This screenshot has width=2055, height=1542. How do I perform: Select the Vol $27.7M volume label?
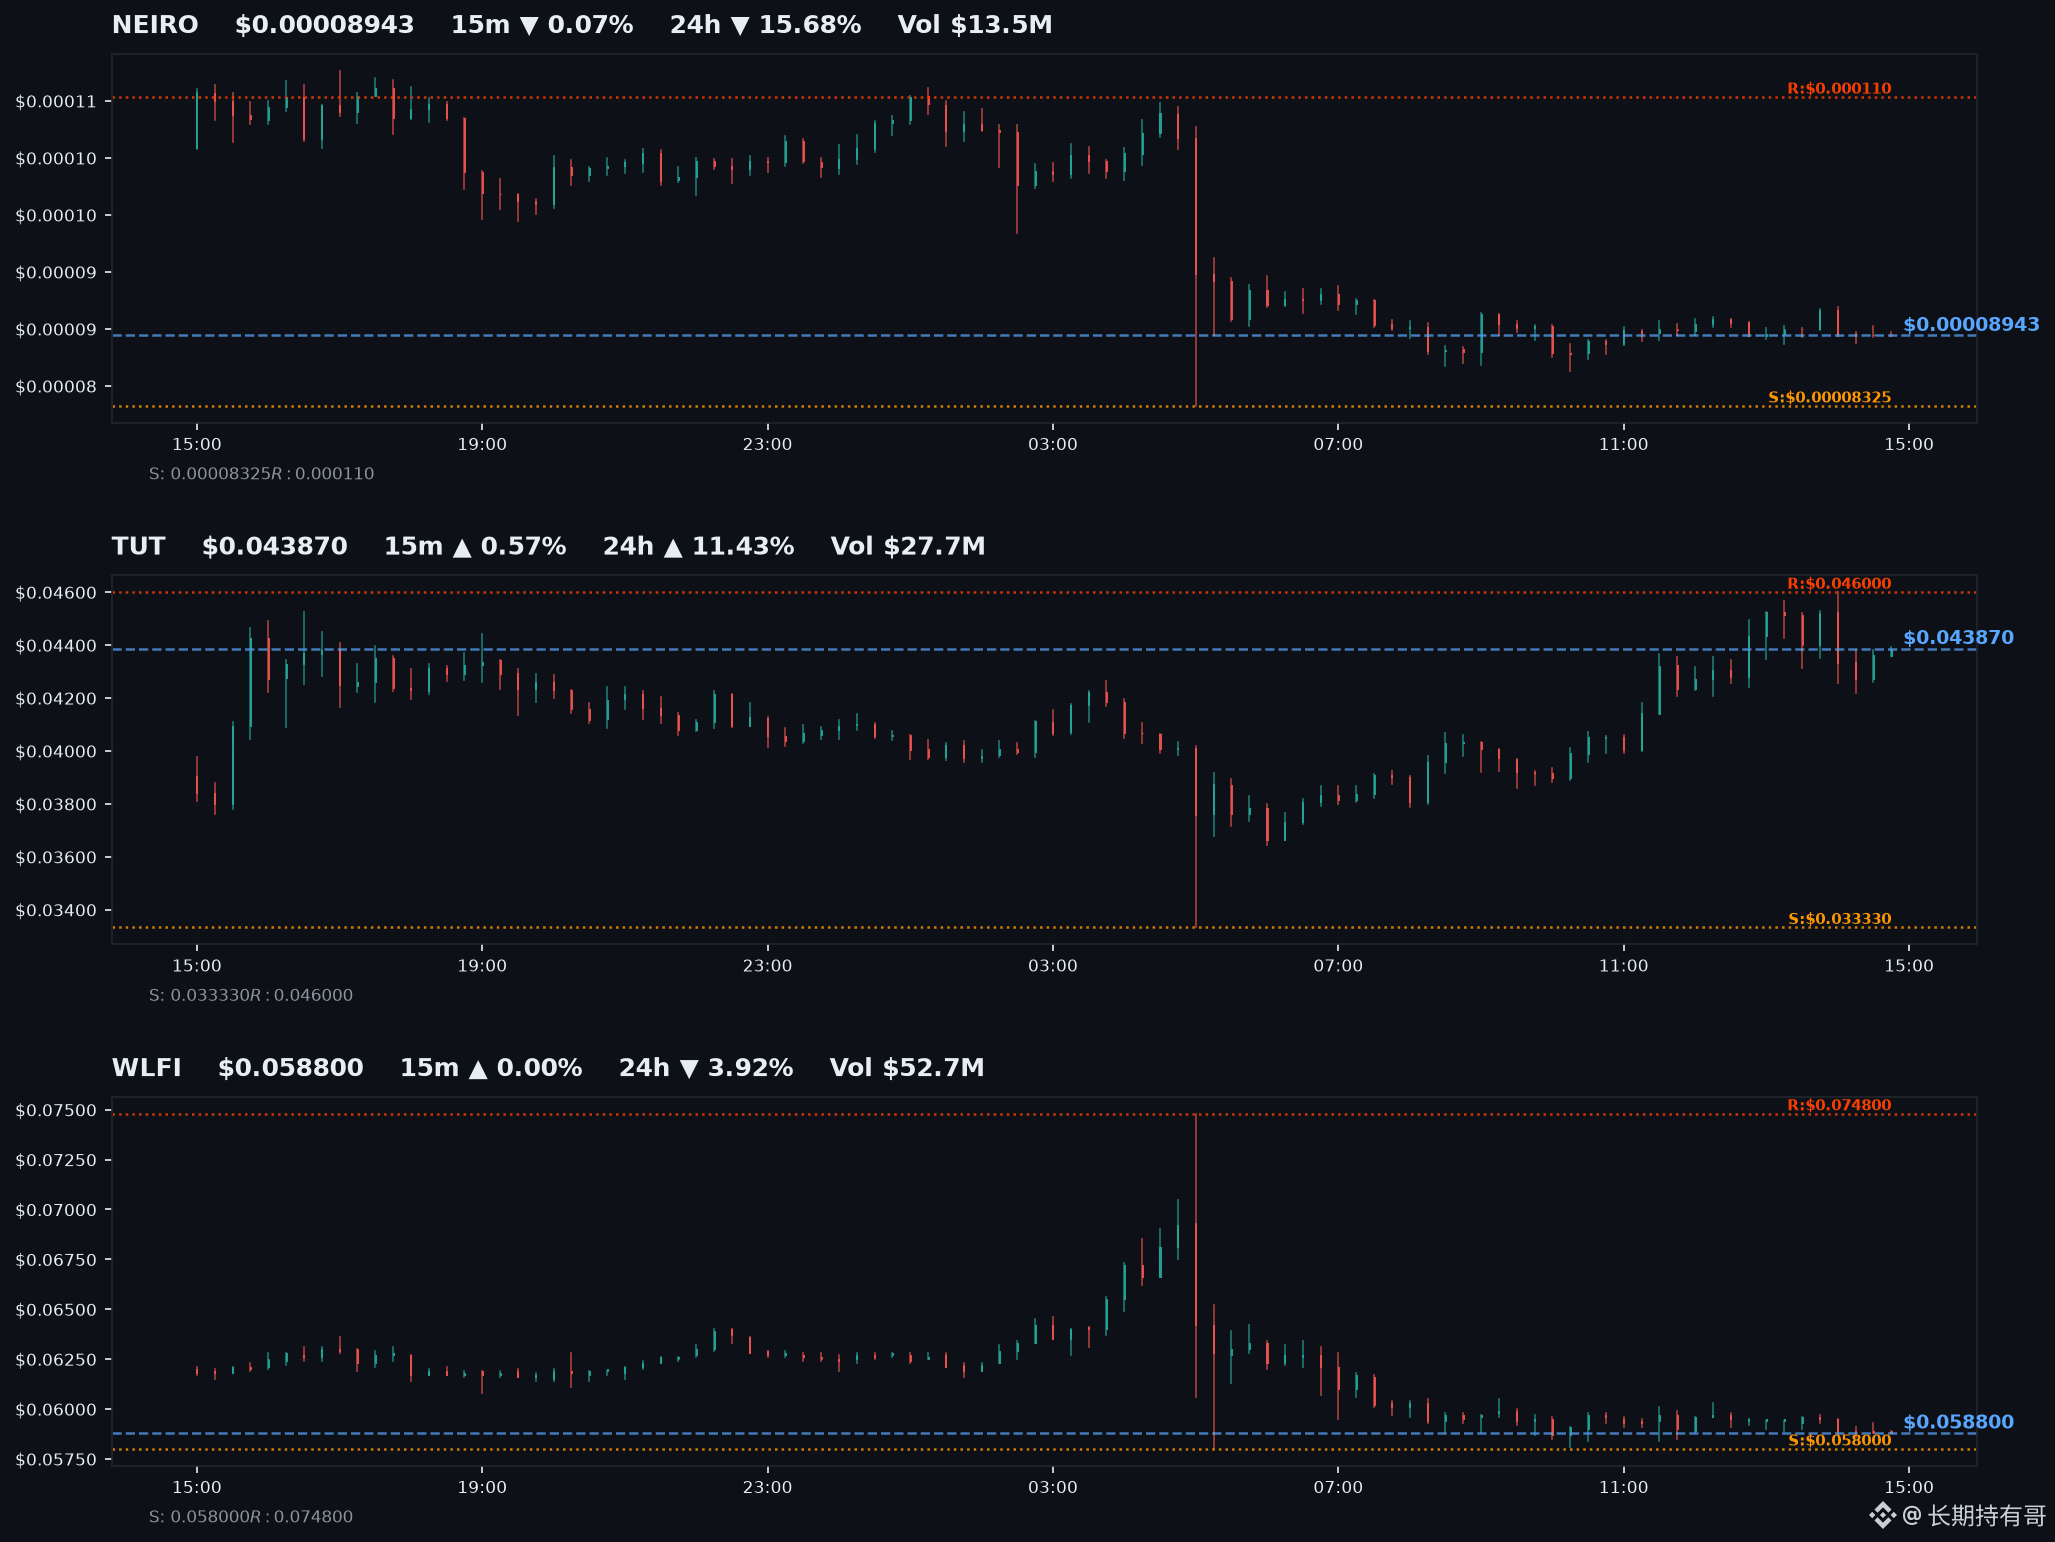[908, 546]
